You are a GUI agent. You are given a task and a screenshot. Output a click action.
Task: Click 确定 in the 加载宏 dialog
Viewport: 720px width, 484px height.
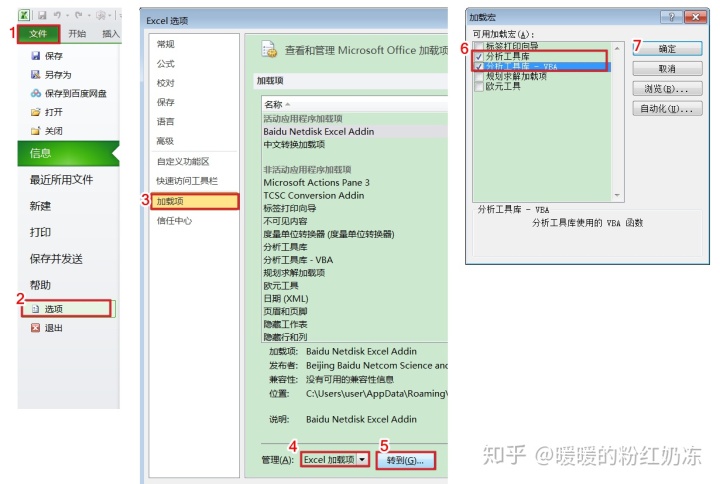click(667, 49)
